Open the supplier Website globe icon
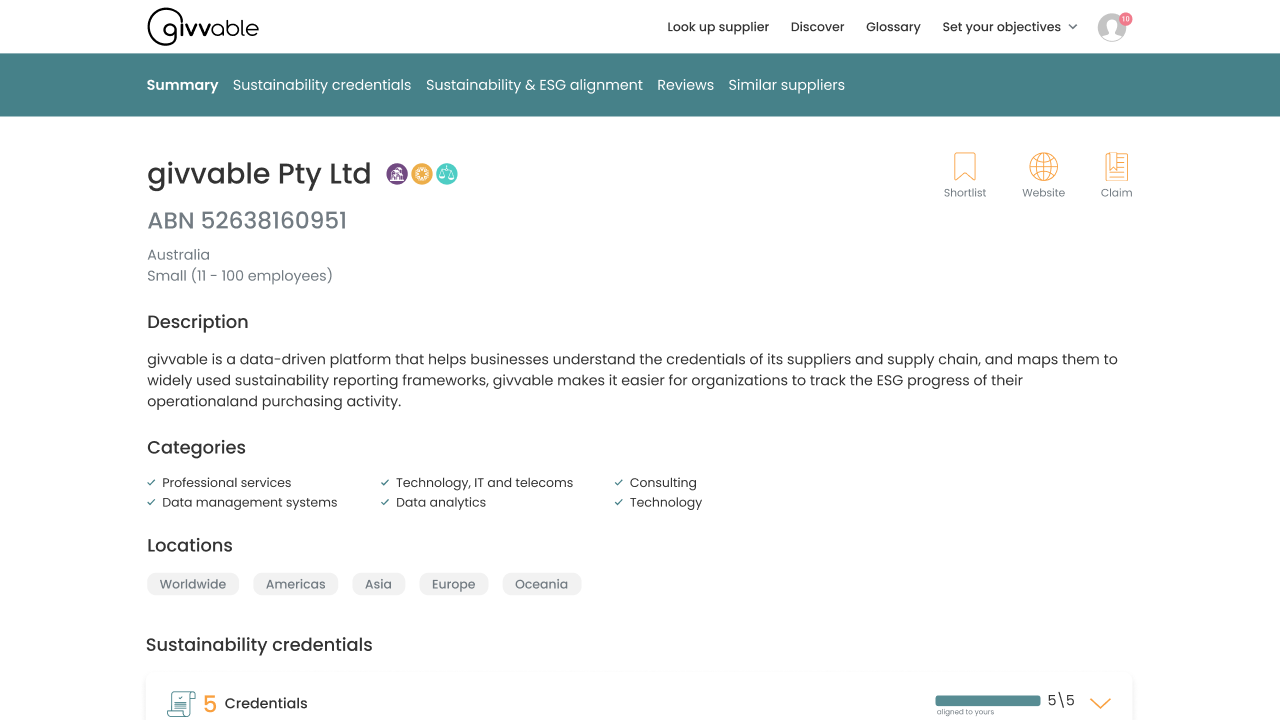This screenshot has height=720, width=1280. pyautogui.click(x=1043, y=166)
